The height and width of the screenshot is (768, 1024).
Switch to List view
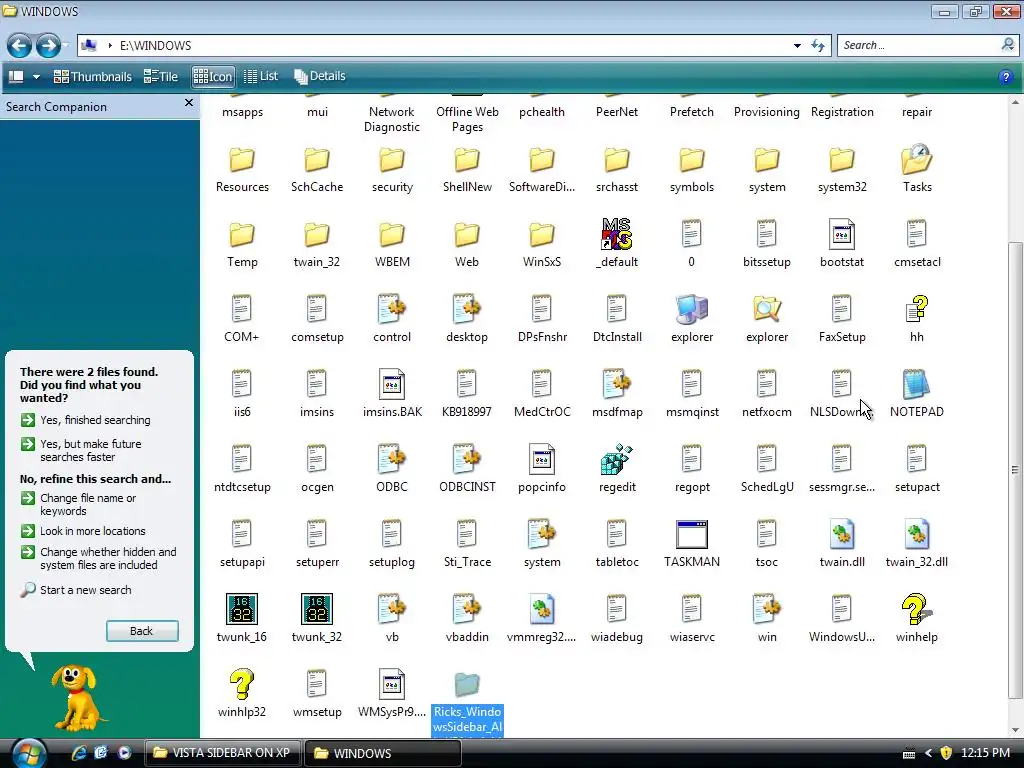pyautogui.click(x=261, y=76)
